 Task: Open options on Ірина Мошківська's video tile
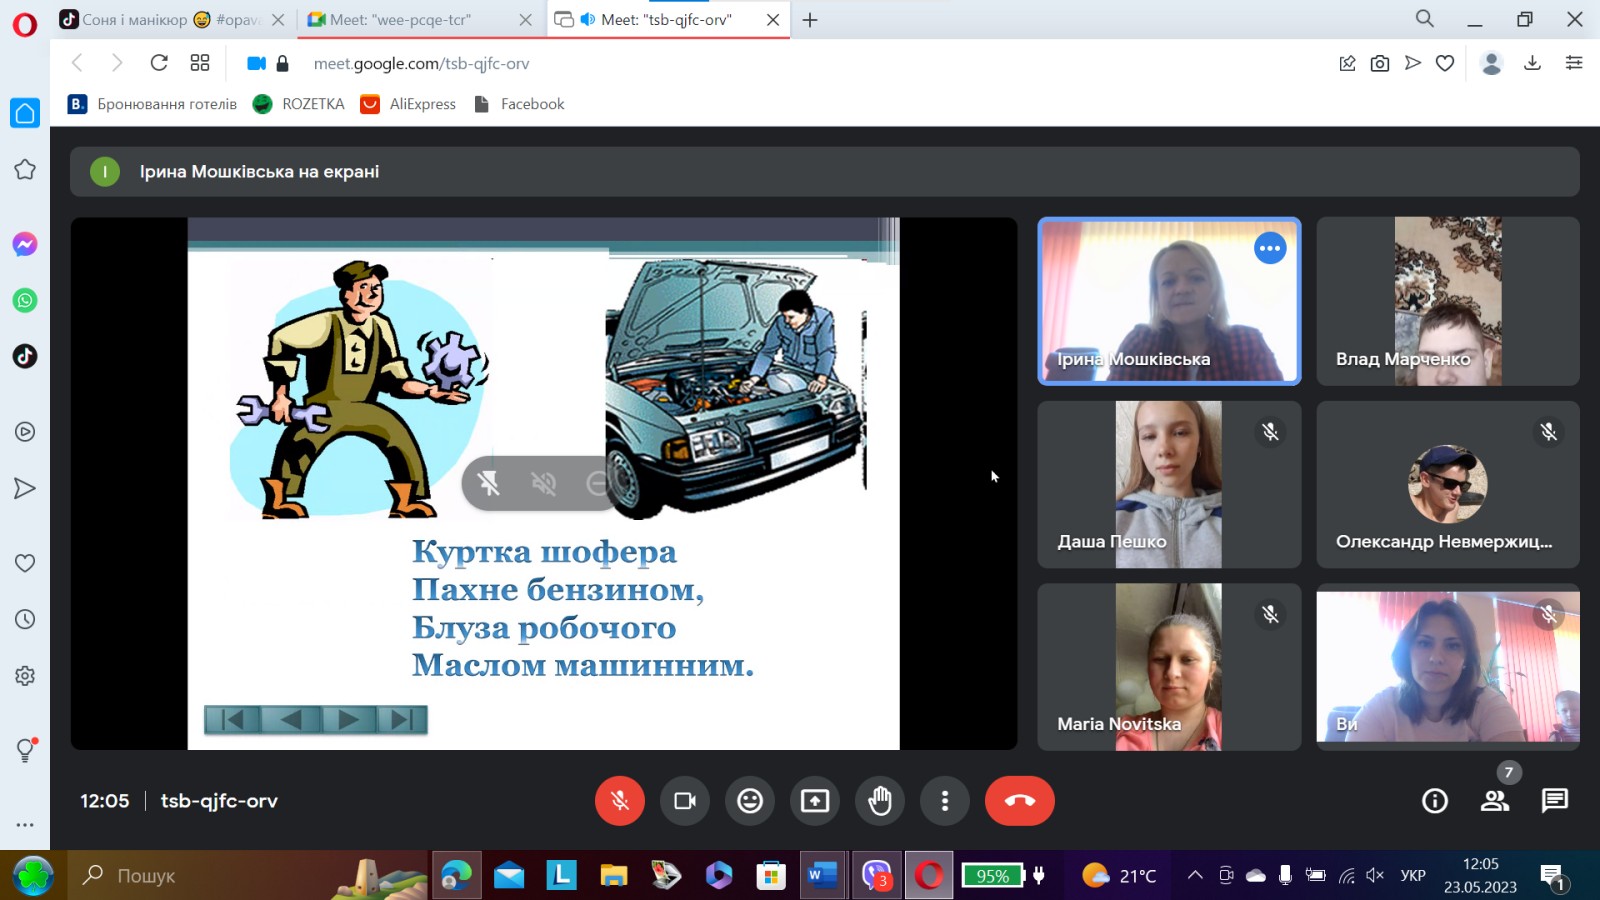(1269, 247)
